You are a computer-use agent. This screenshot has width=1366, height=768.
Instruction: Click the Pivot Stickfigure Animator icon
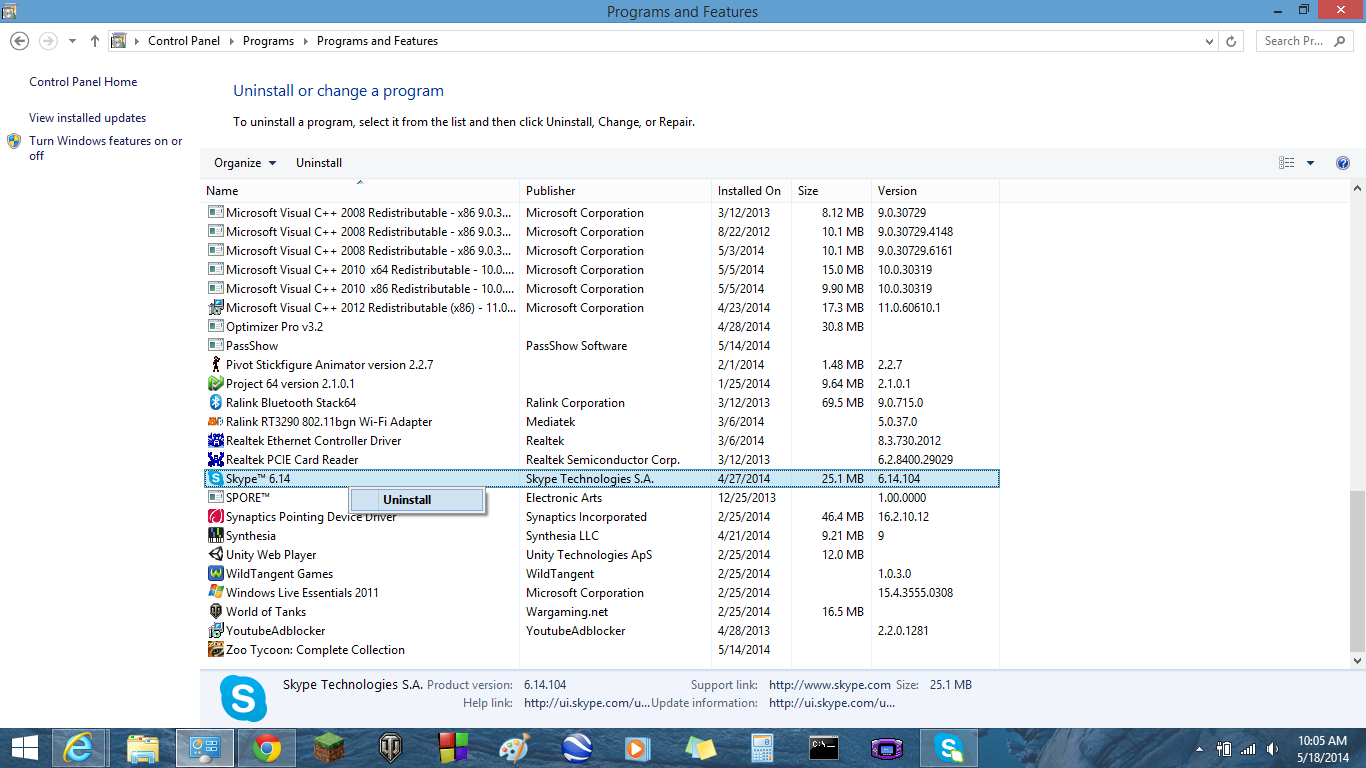[x=216, y=365]
